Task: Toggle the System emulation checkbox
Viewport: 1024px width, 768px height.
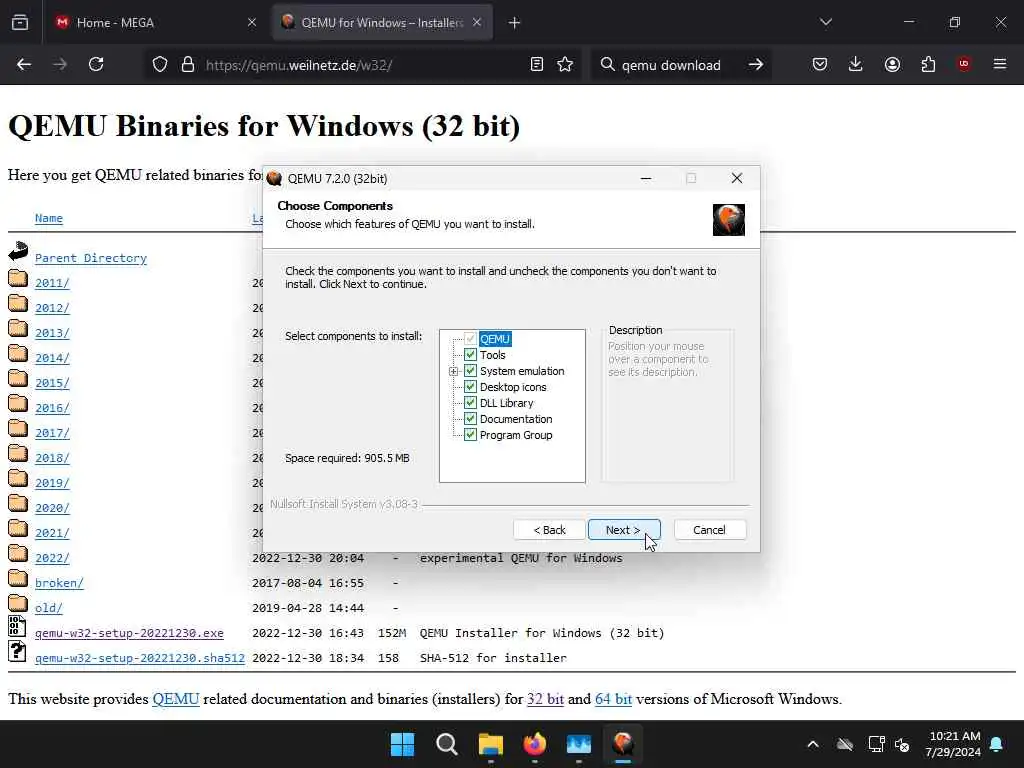Action: point(470,371)
